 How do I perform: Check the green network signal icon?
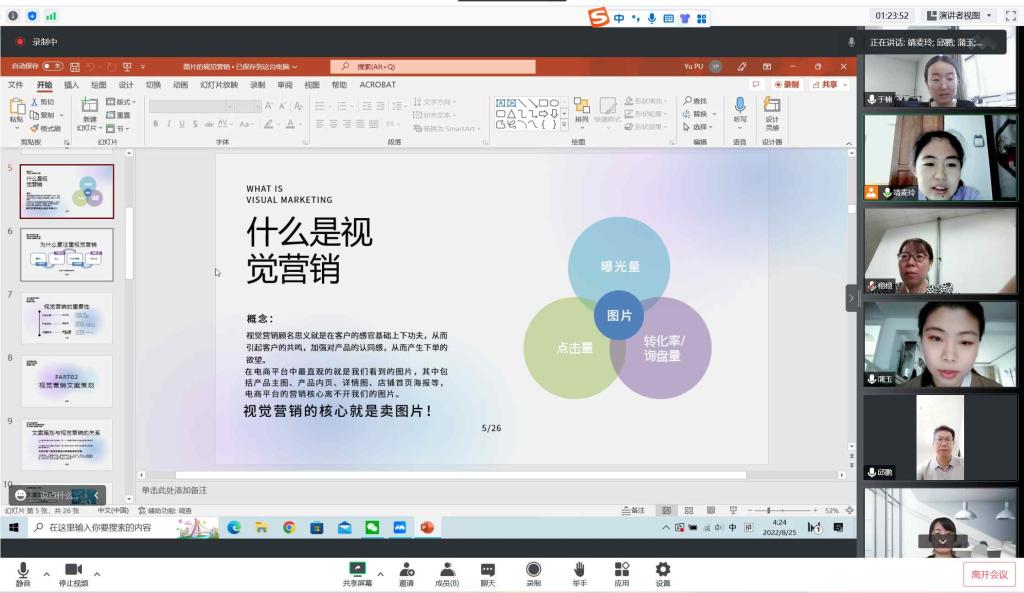tap(51, 16)
